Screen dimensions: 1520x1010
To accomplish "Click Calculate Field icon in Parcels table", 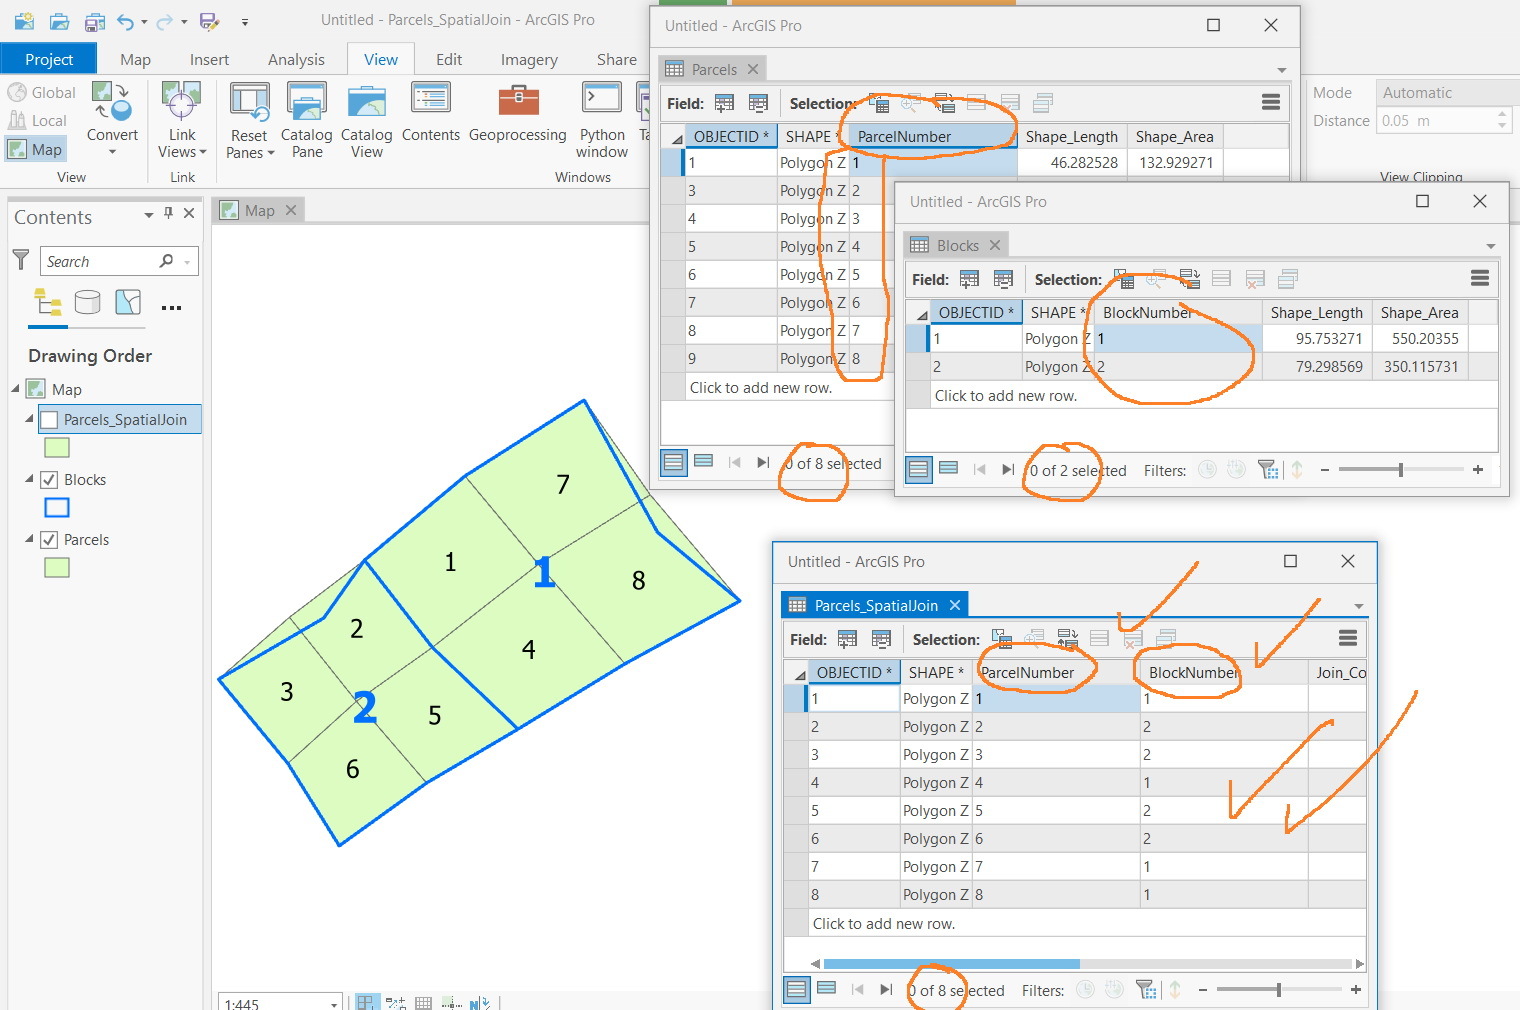I will point(758,103).
